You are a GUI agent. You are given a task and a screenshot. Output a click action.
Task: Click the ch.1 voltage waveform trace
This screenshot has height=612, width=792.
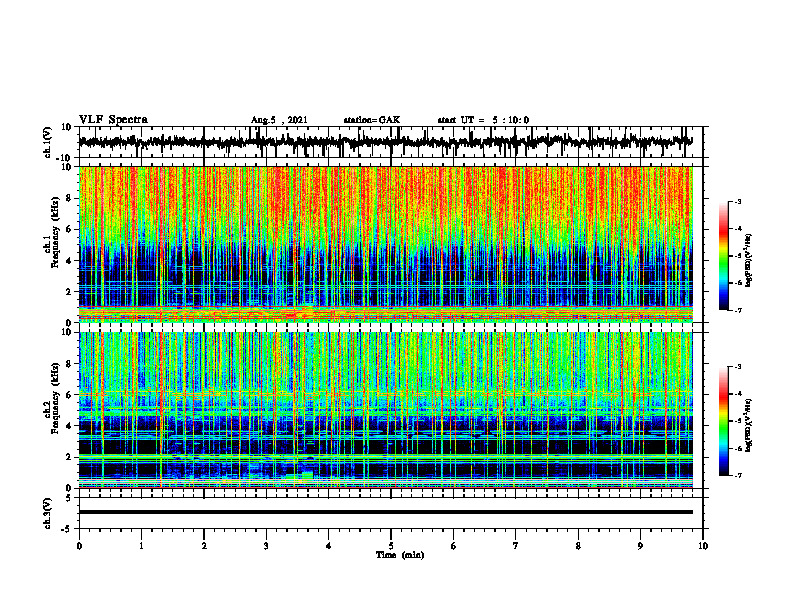[x=385, y=142]
